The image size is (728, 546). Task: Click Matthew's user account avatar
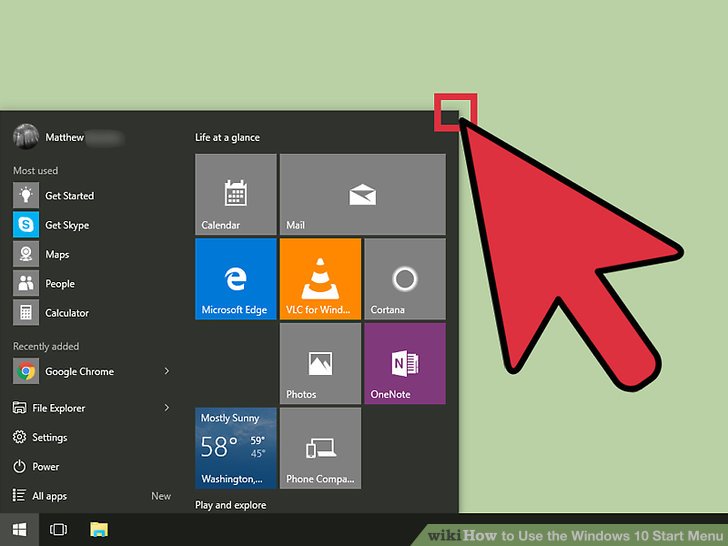click(x=26, y=137)
